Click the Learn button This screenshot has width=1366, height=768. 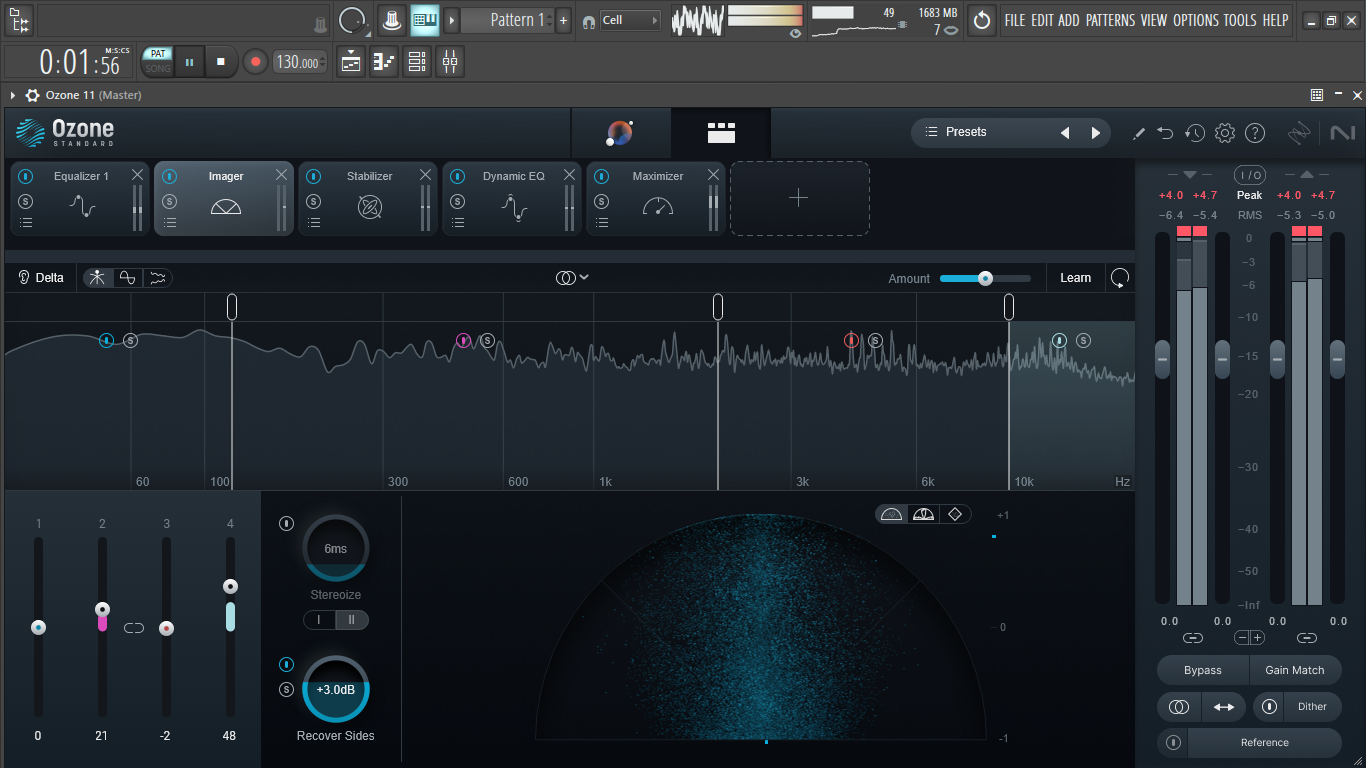coord(1076,278)
